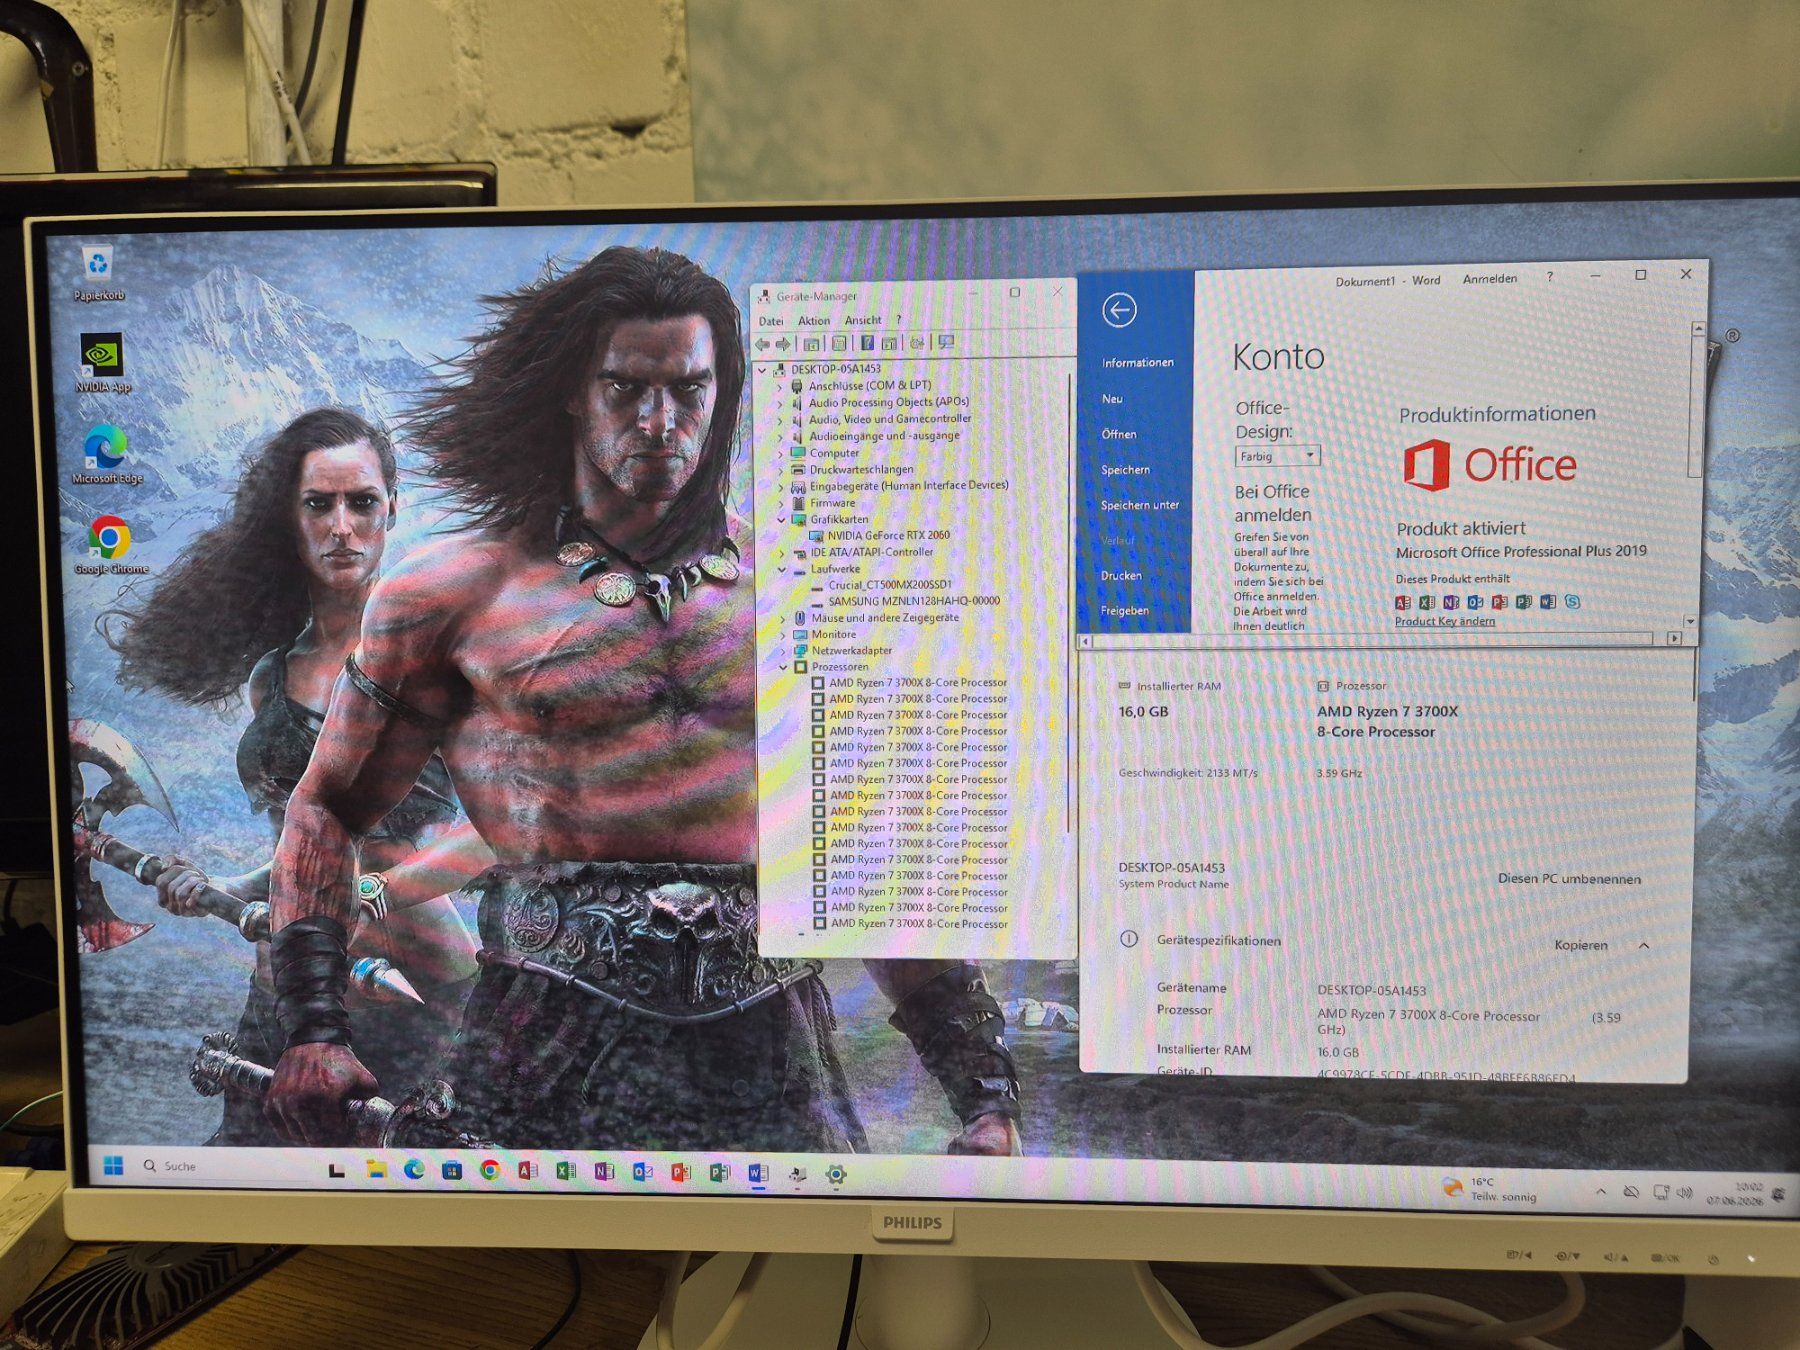
Task: Launch PowerPoint from the taskbar
Action: 681,1172
